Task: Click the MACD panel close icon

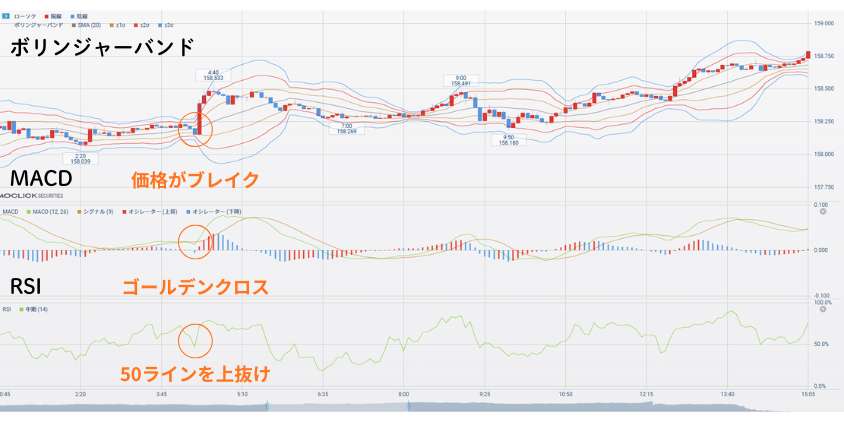Action: point(822,212)
